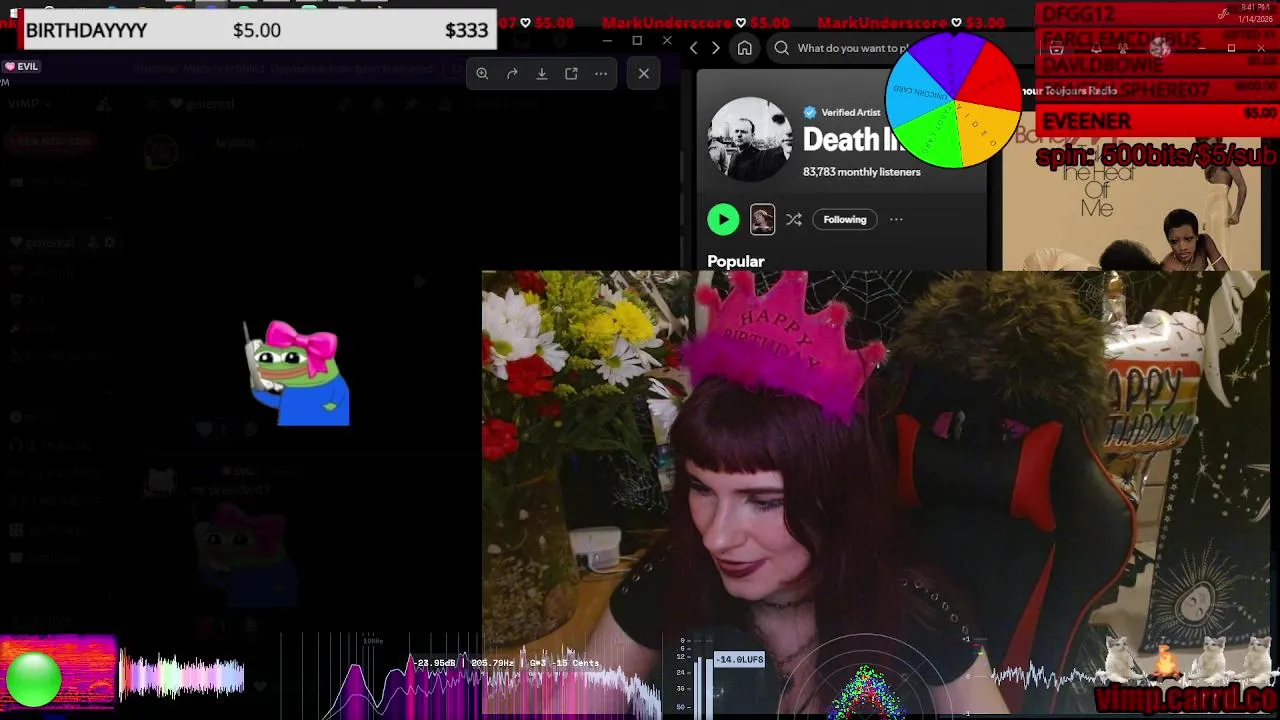Open the image in browser icon
The image size is (1280, 720).
point(571,73)
